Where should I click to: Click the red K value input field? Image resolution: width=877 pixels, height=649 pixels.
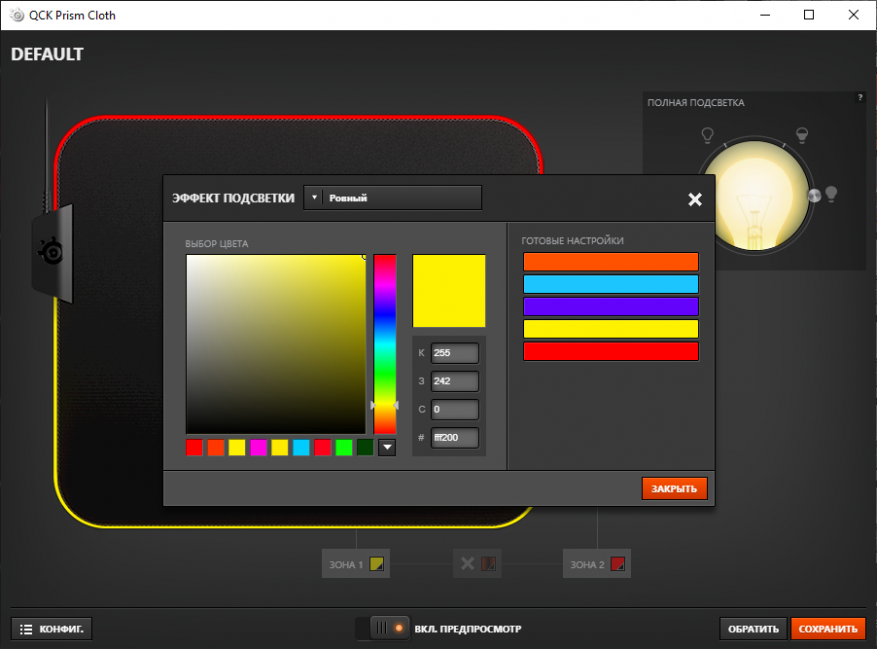coord(455,353)
